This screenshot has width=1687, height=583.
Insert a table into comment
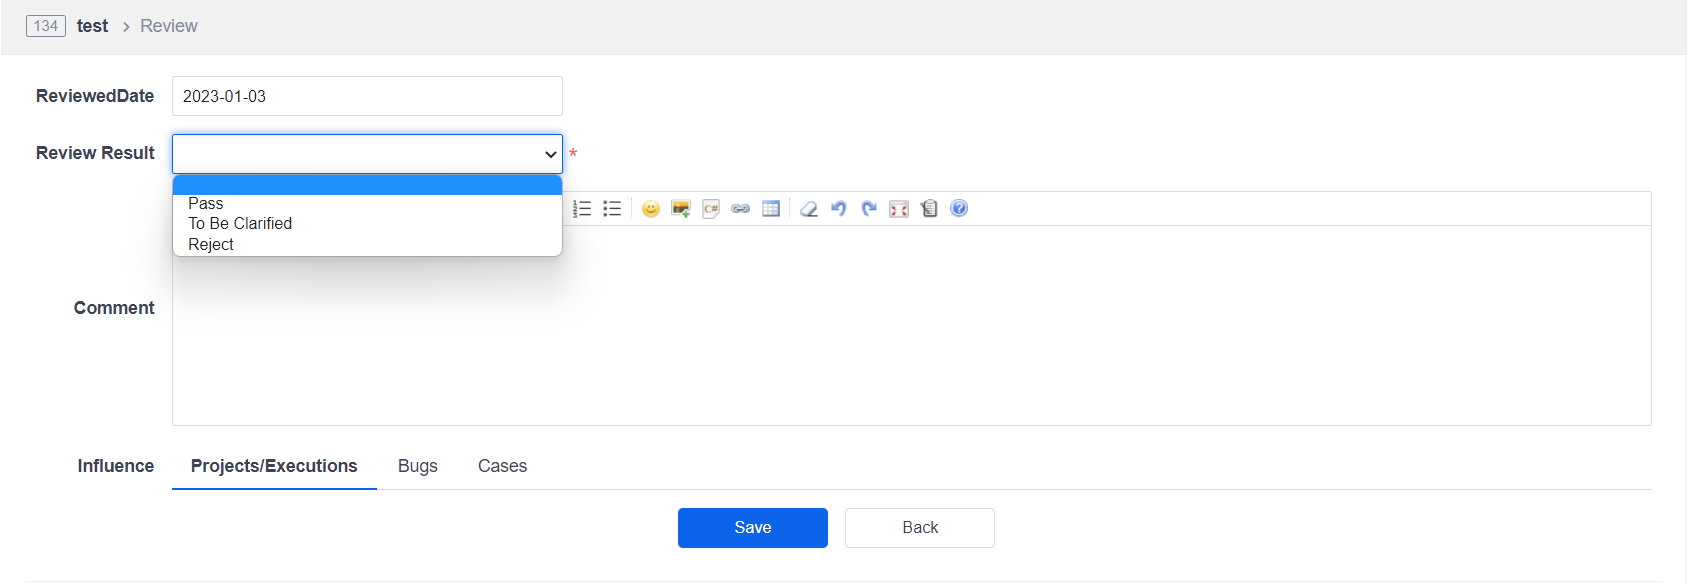[x=771, y=209]
